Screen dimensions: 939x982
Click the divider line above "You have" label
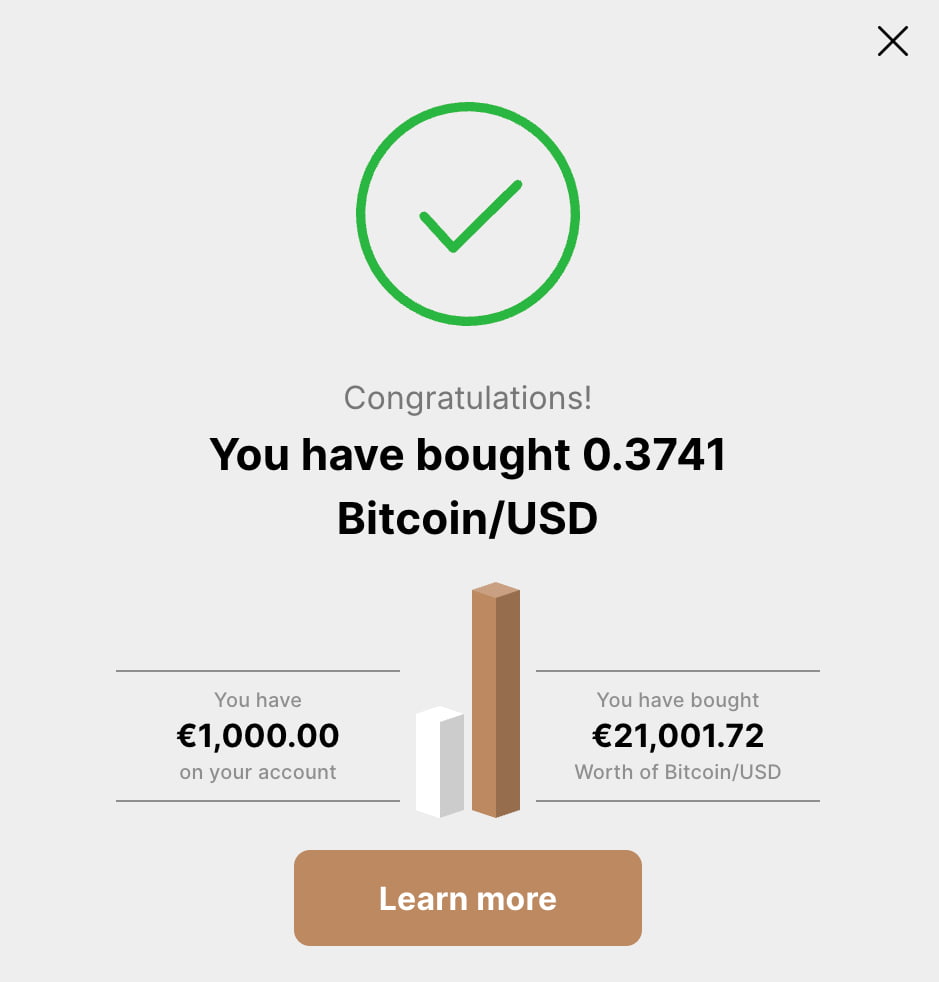click(258, 671)
